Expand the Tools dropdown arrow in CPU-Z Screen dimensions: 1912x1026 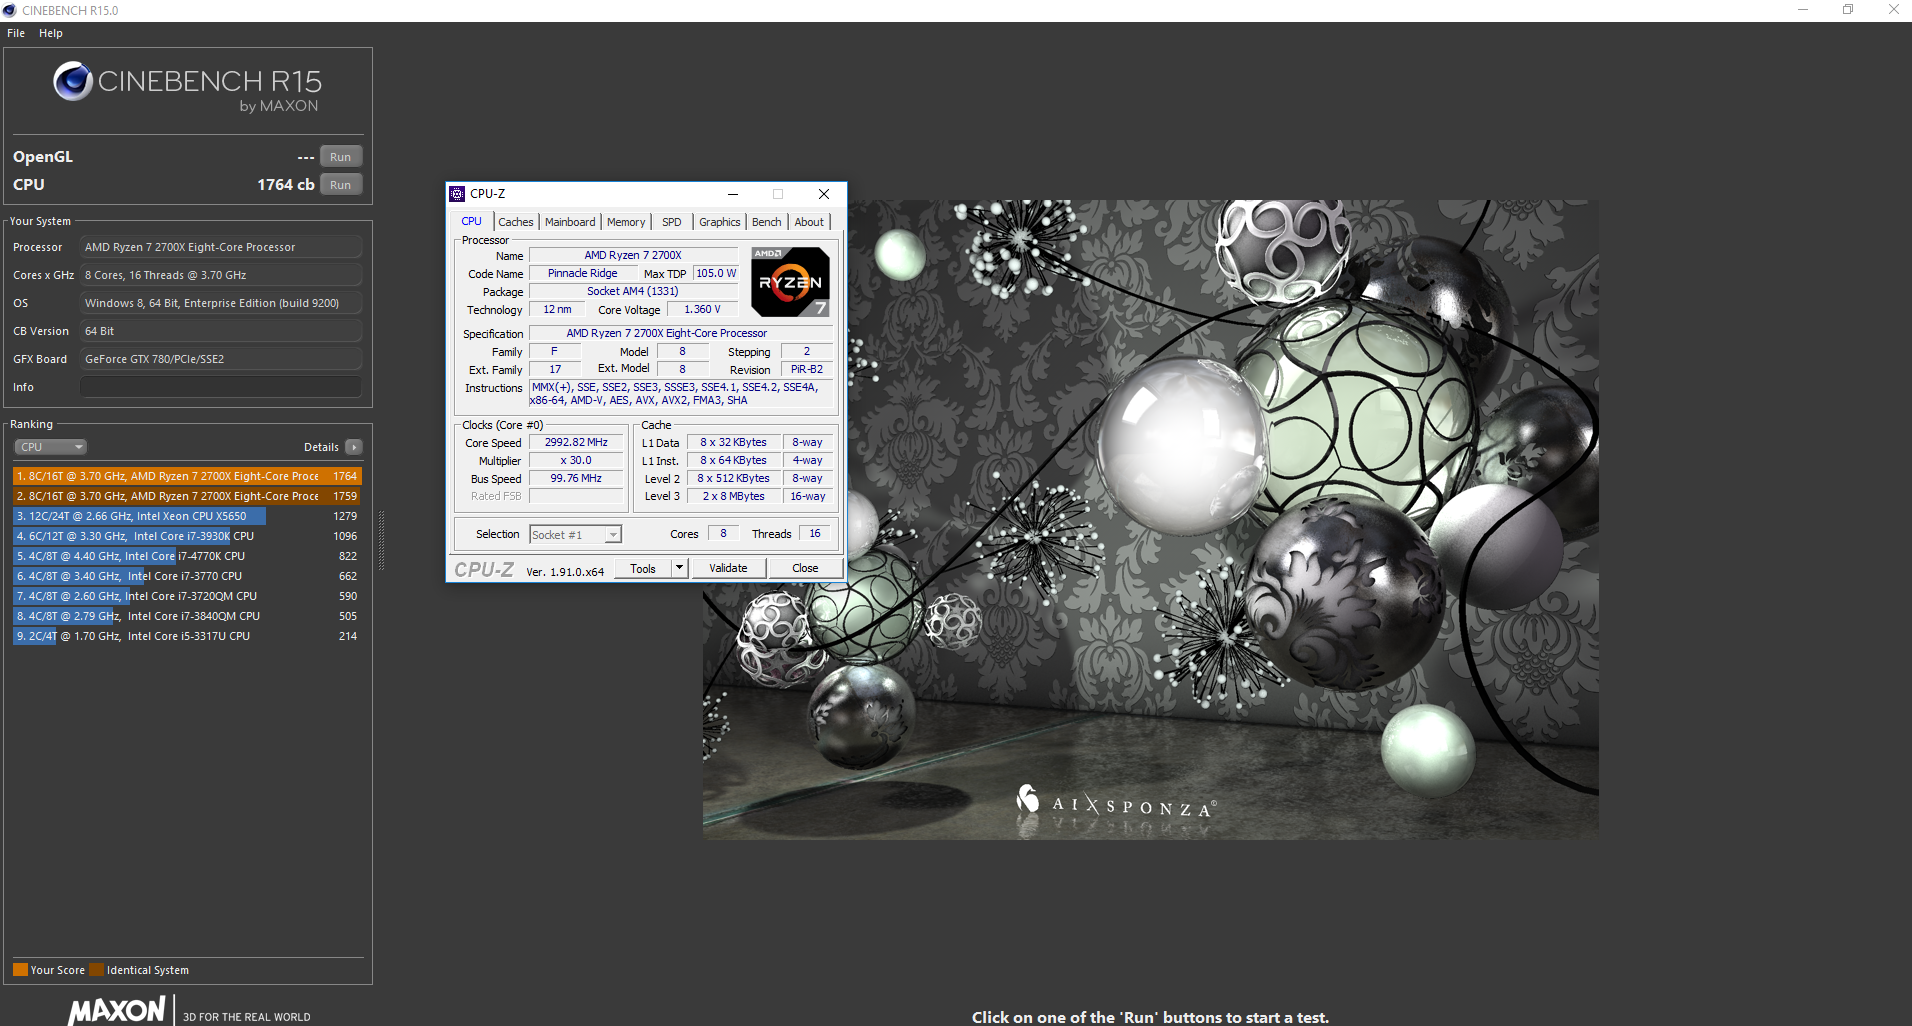click(x=679, y=568)
